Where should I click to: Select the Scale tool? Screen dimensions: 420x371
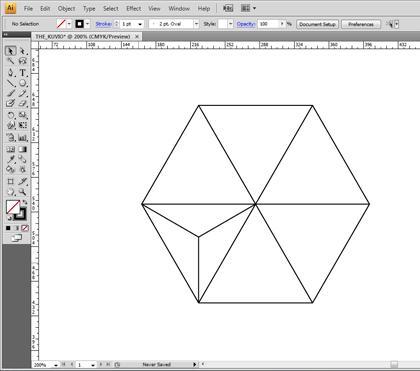(x=22, y=115)
